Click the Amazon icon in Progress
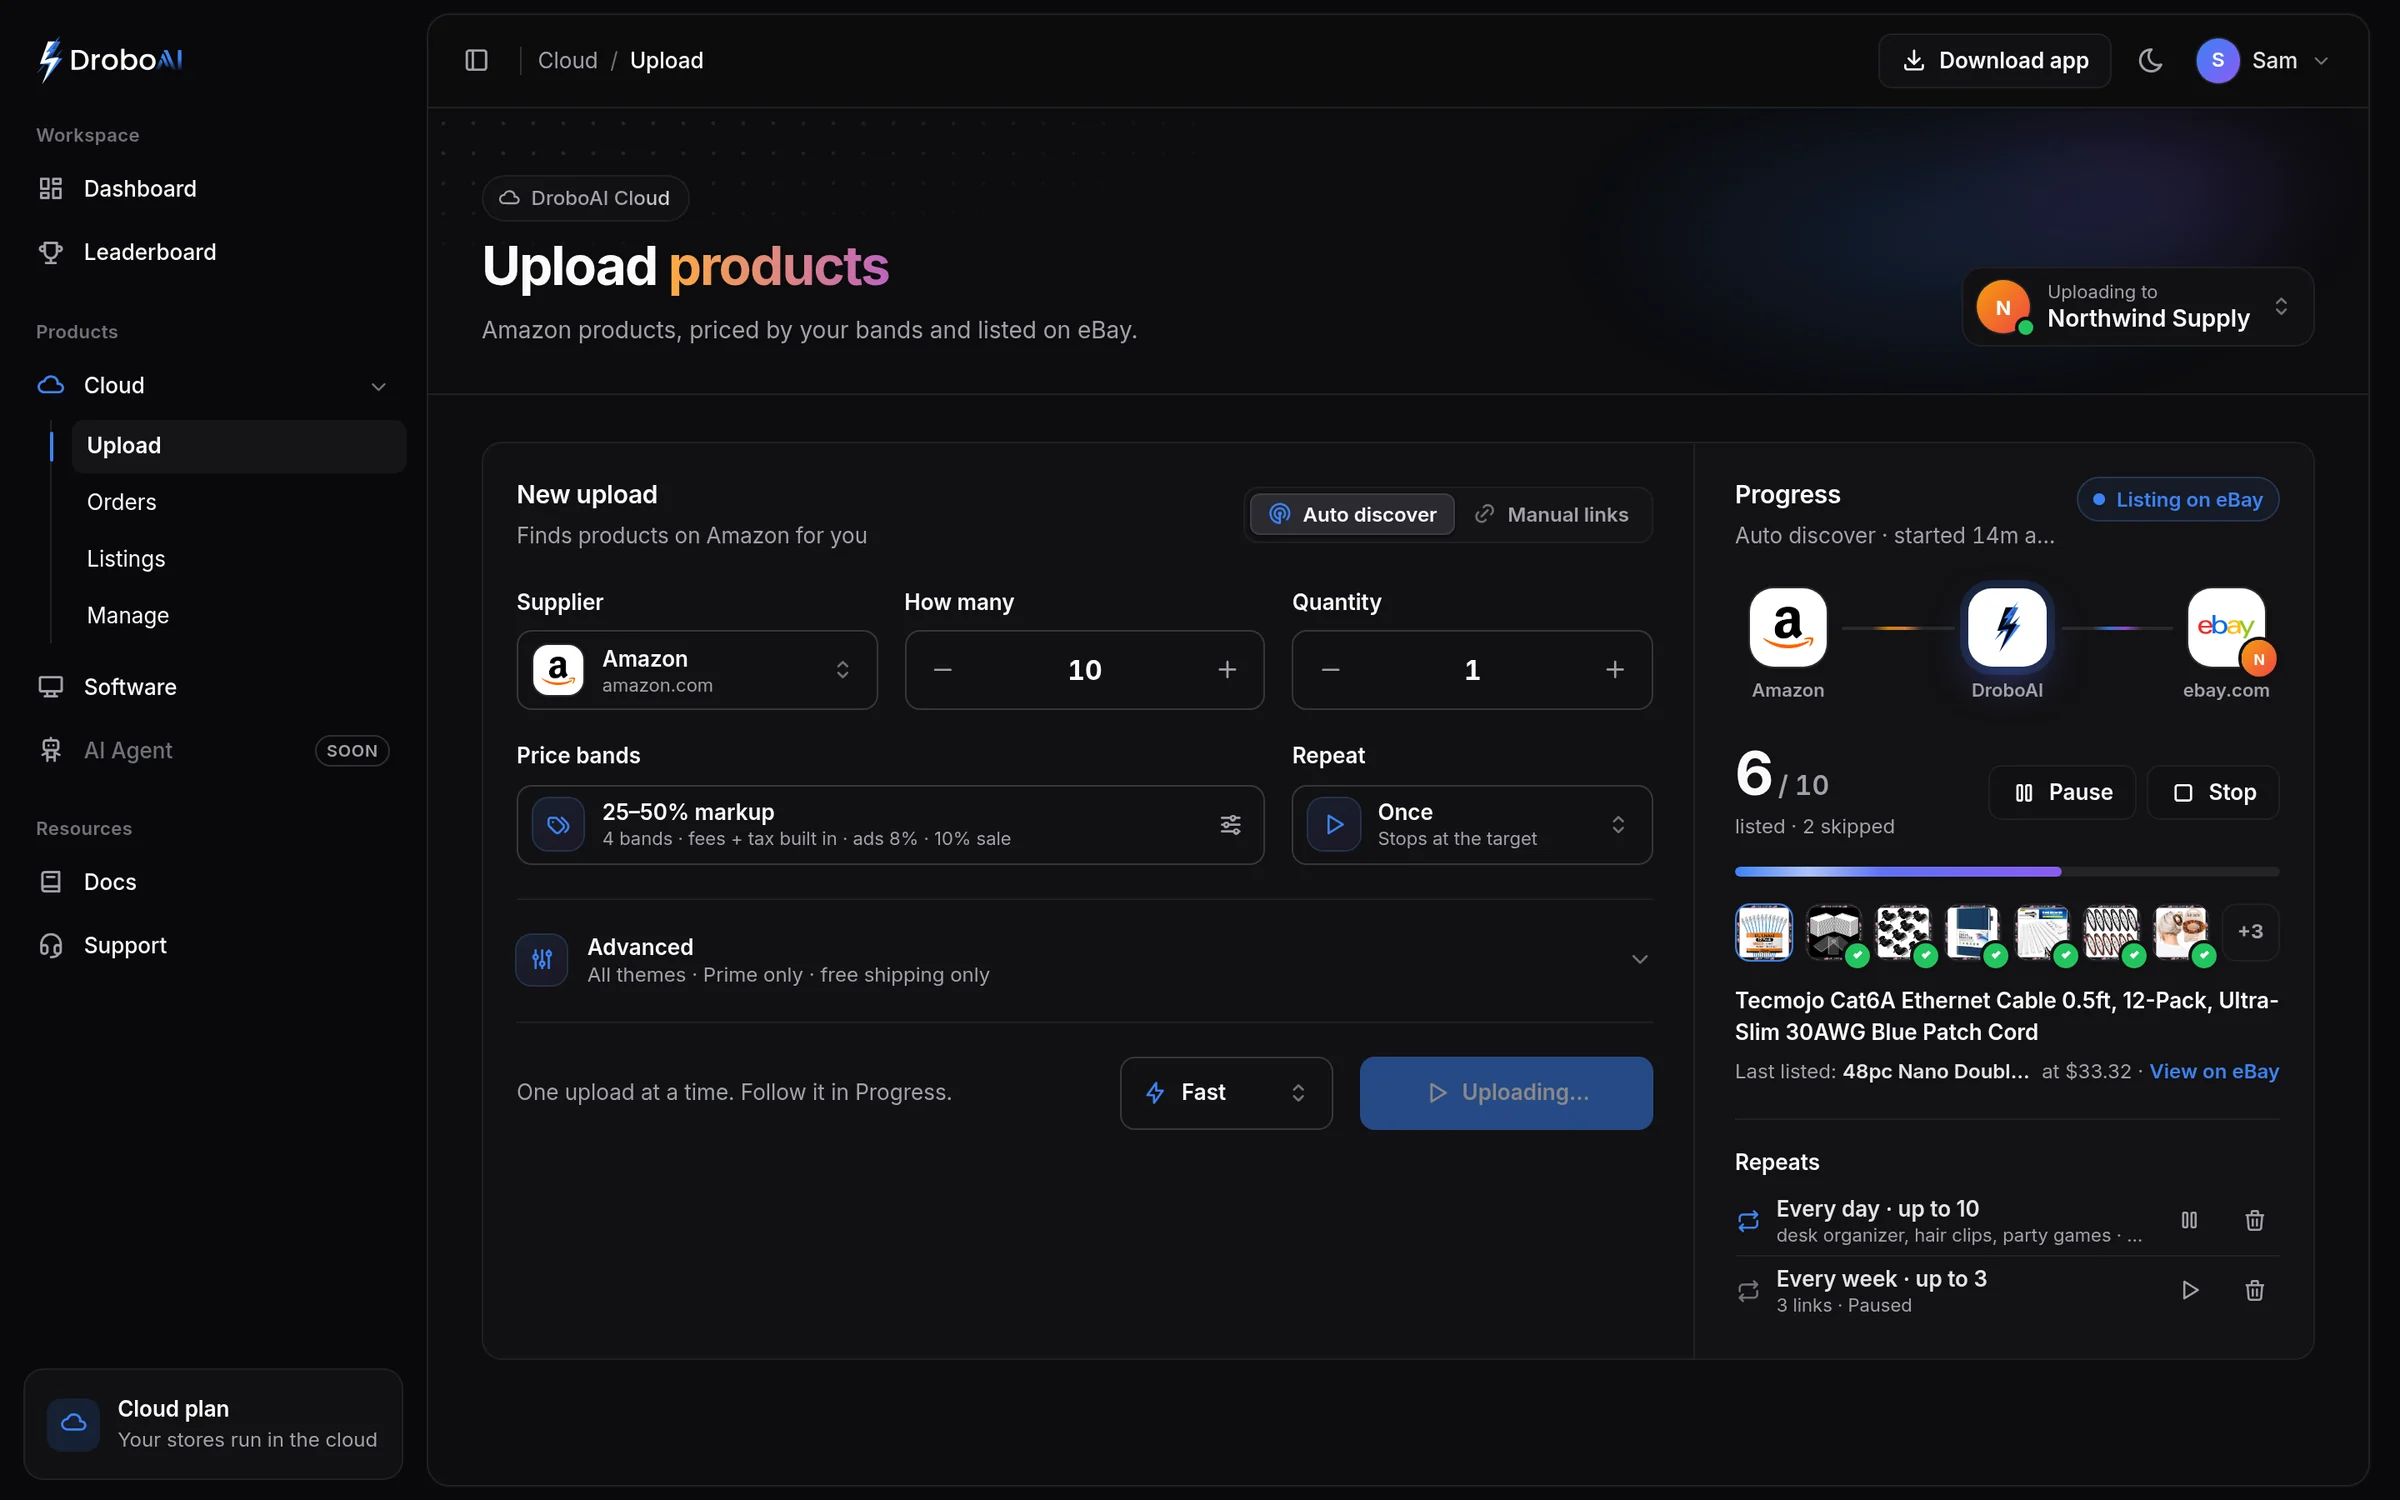 (x=1788, y=628)
